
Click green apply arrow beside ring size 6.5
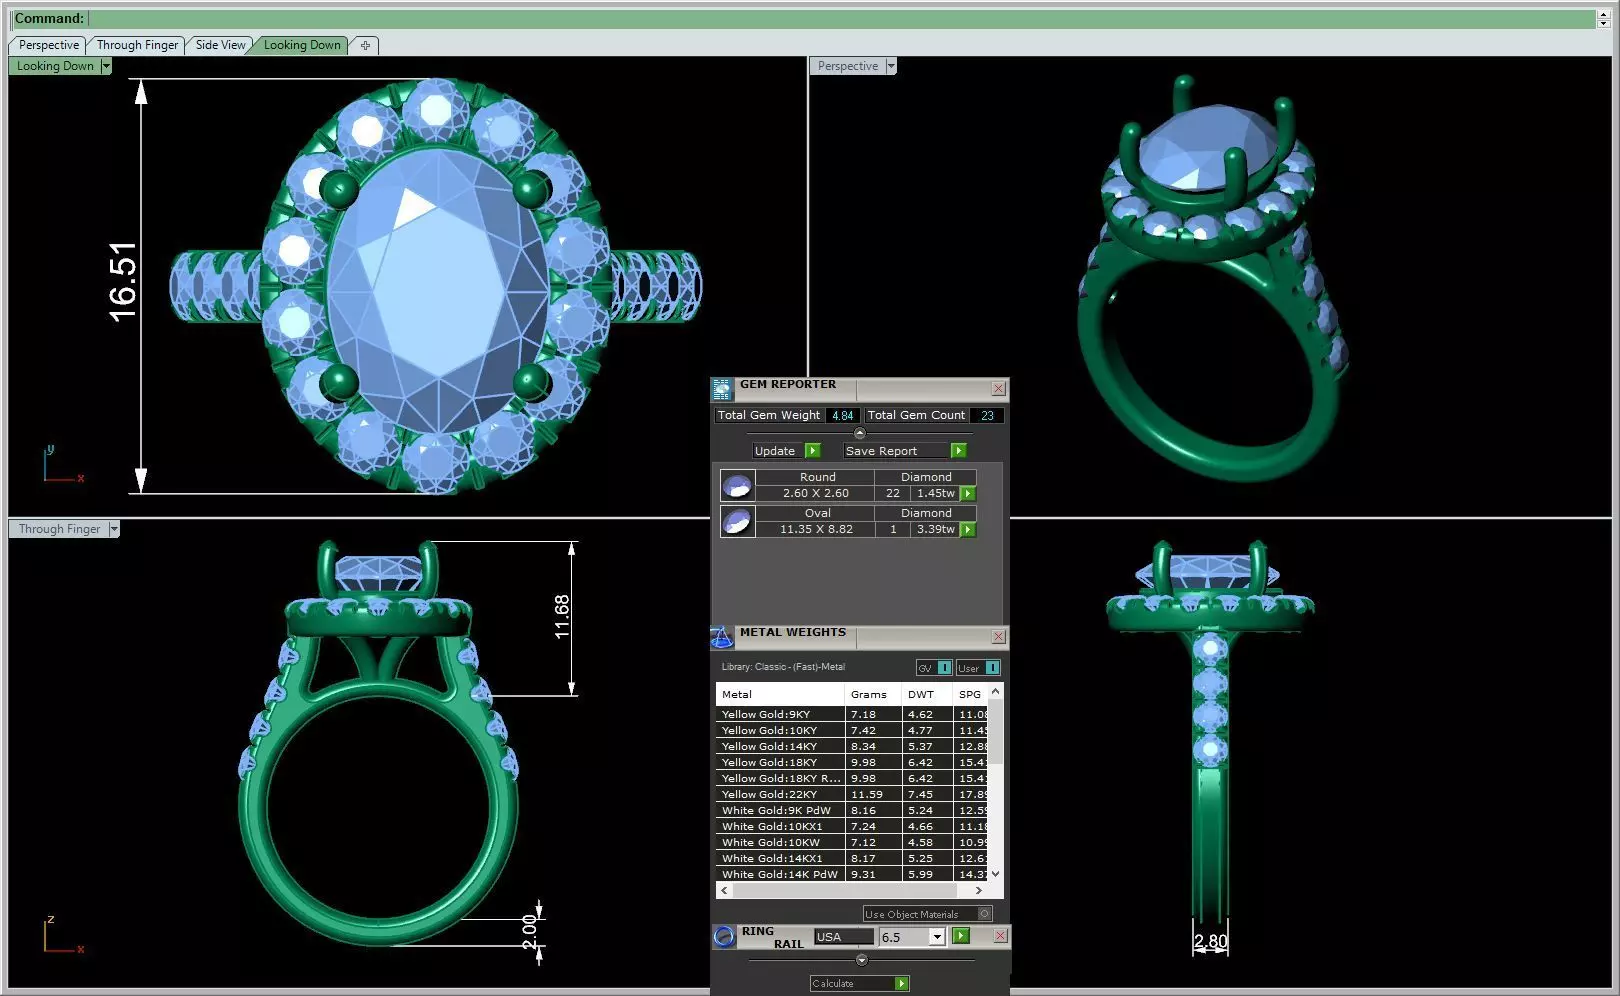pos(961,936)
